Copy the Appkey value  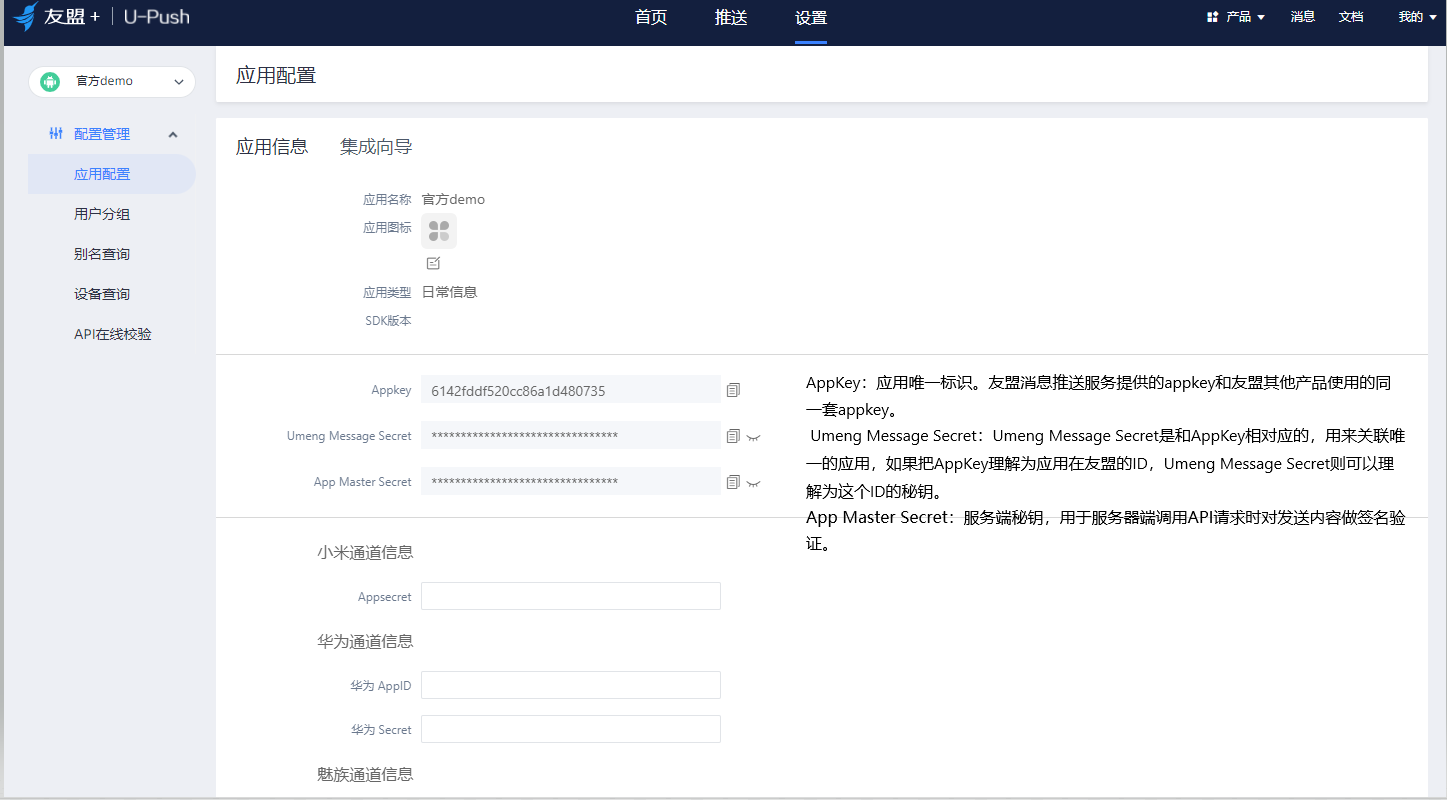click(733, 390)
